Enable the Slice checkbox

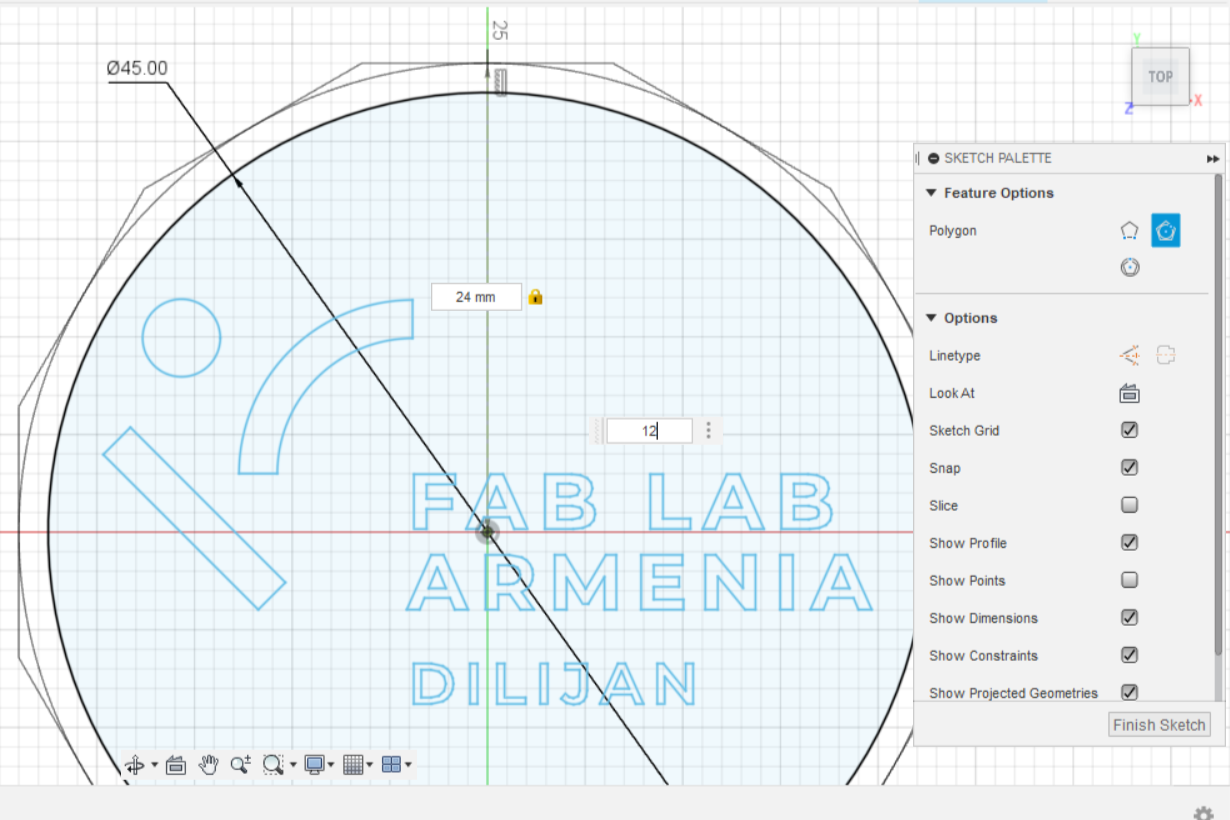pyautogui.click(x=1129, y=504)
